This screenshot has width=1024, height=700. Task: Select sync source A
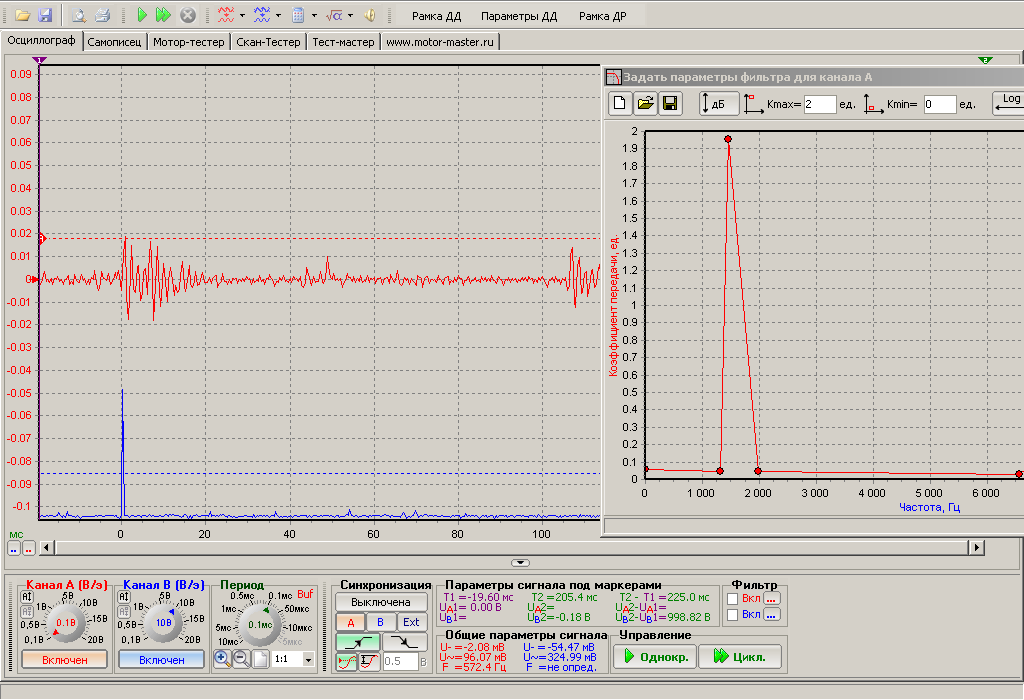coord(351,622)
